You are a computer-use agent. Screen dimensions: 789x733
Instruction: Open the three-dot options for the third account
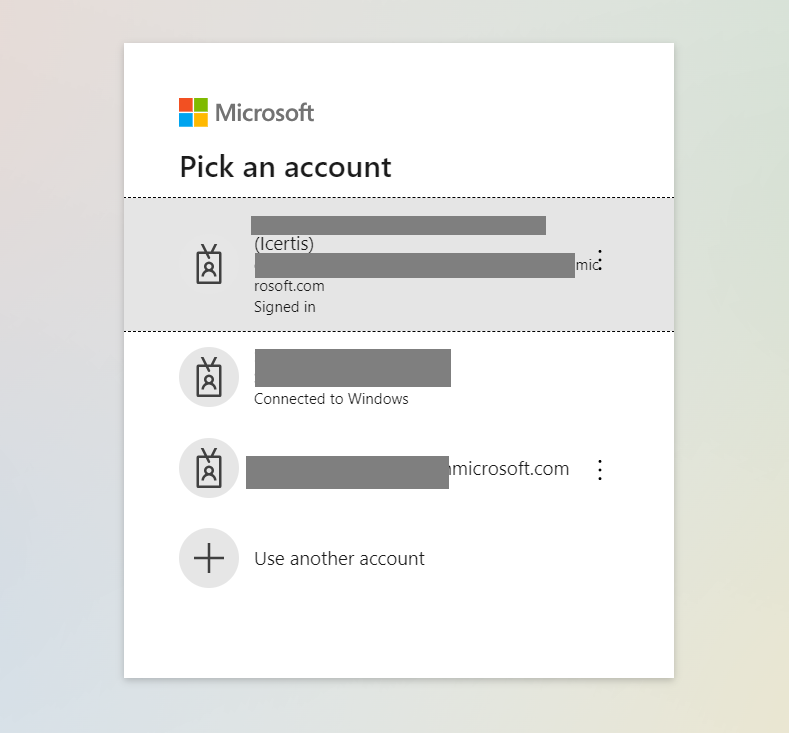[600, 470]
